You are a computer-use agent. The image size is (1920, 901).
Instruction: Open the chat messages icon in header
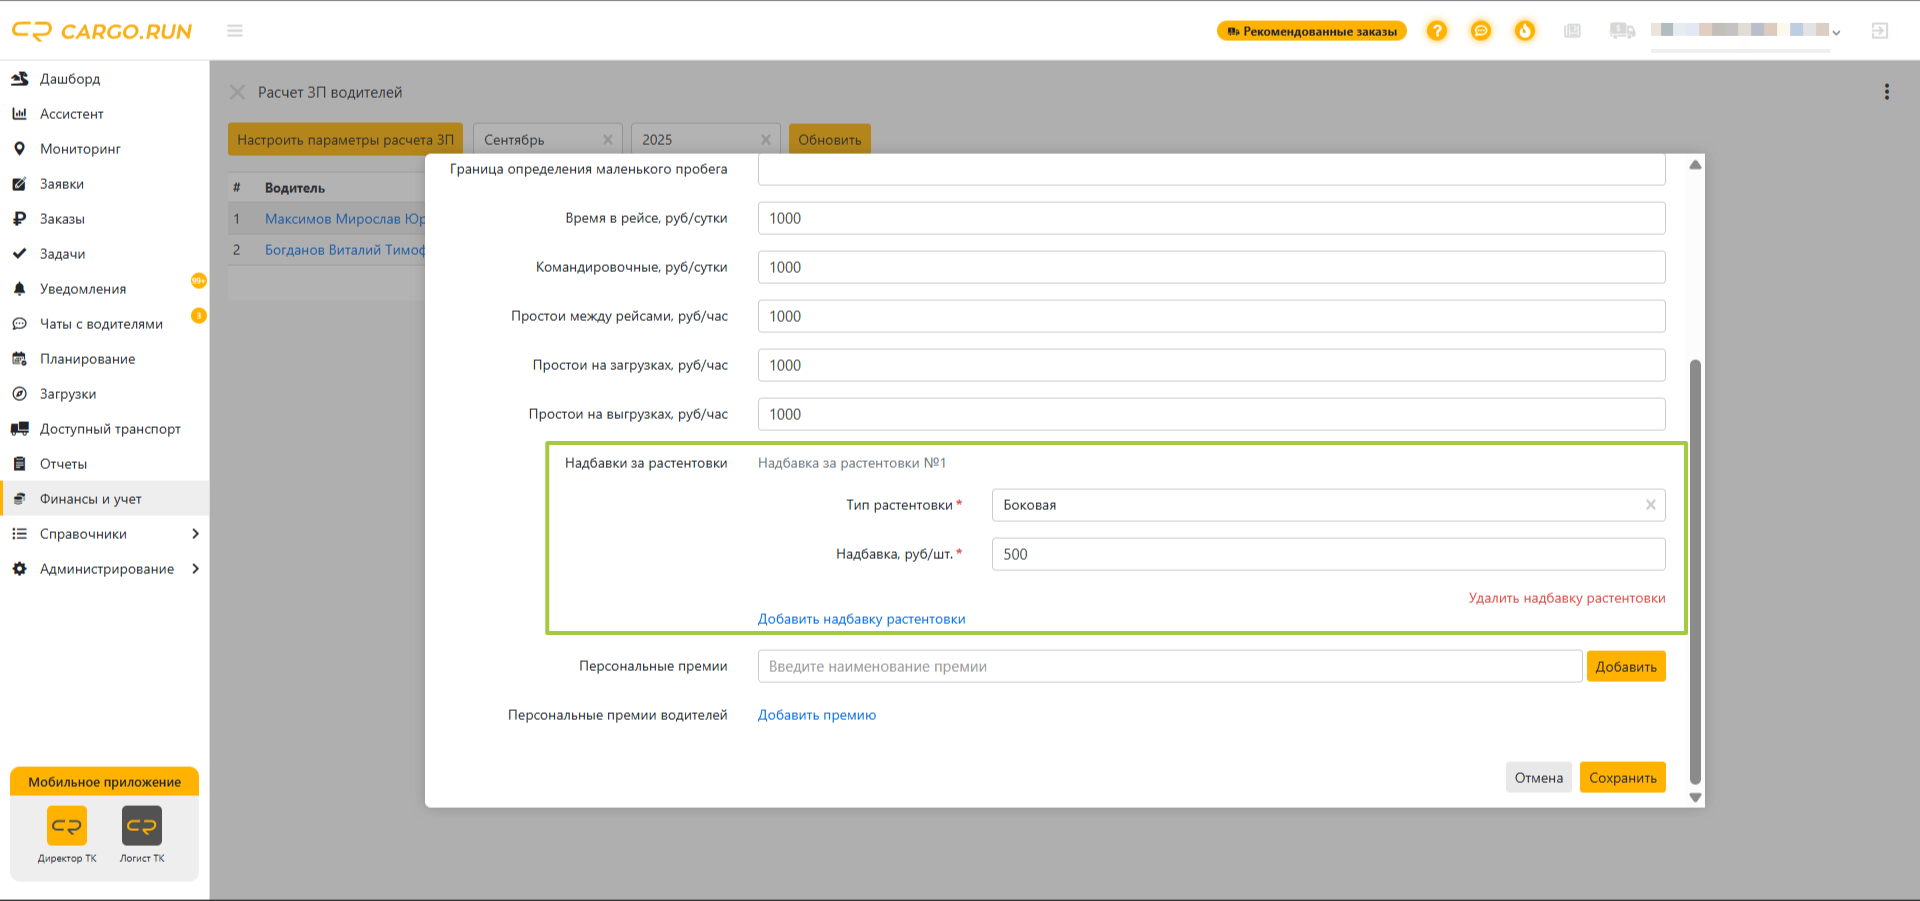(1481, 31)
